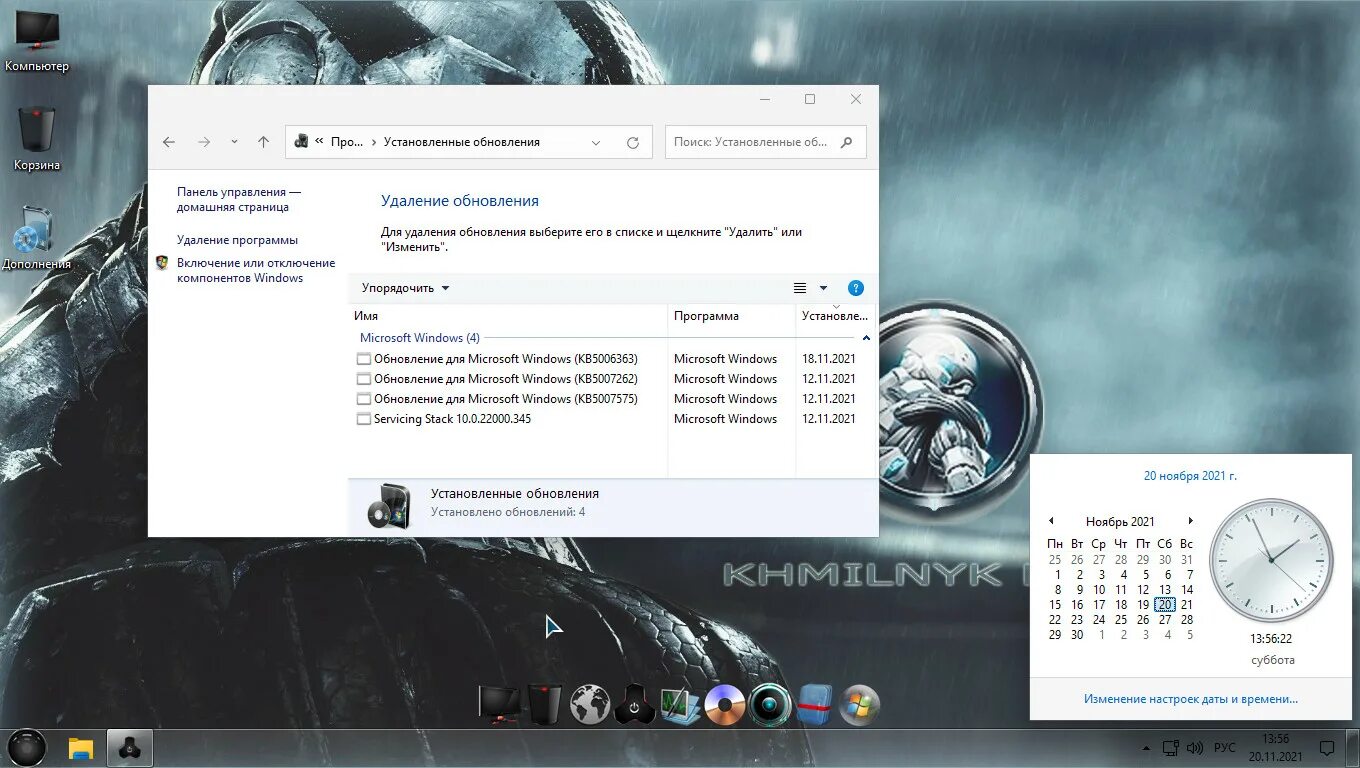Open the Корзина desktop icon
Screen dimensions: 1360x768
[37, 139]
